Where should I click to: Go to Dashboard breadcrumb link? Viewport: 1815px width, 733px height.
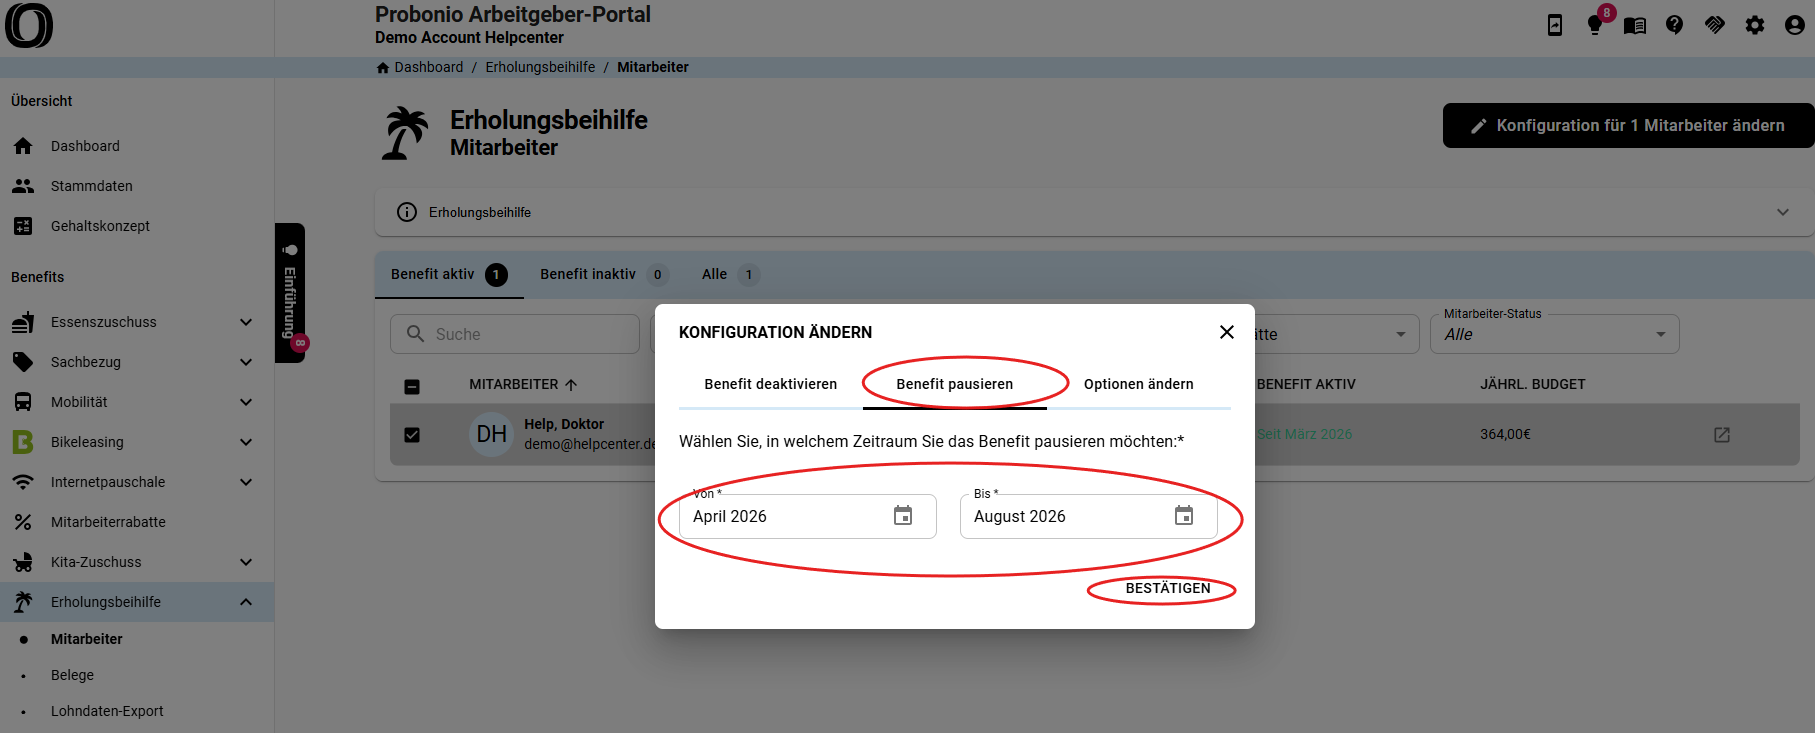click(x=429, y=67)
